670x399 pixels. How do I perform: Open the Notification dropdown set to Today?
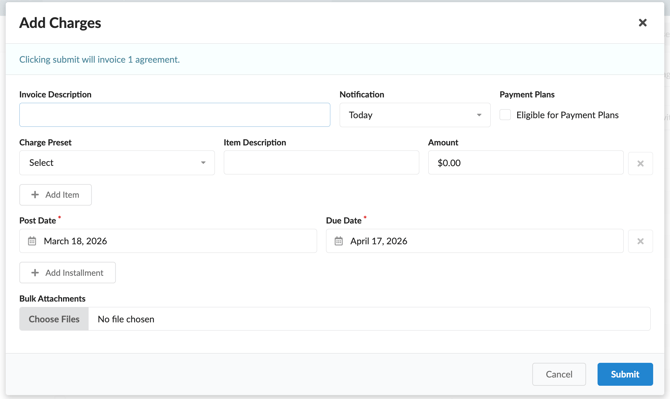[x=415, y=115]
